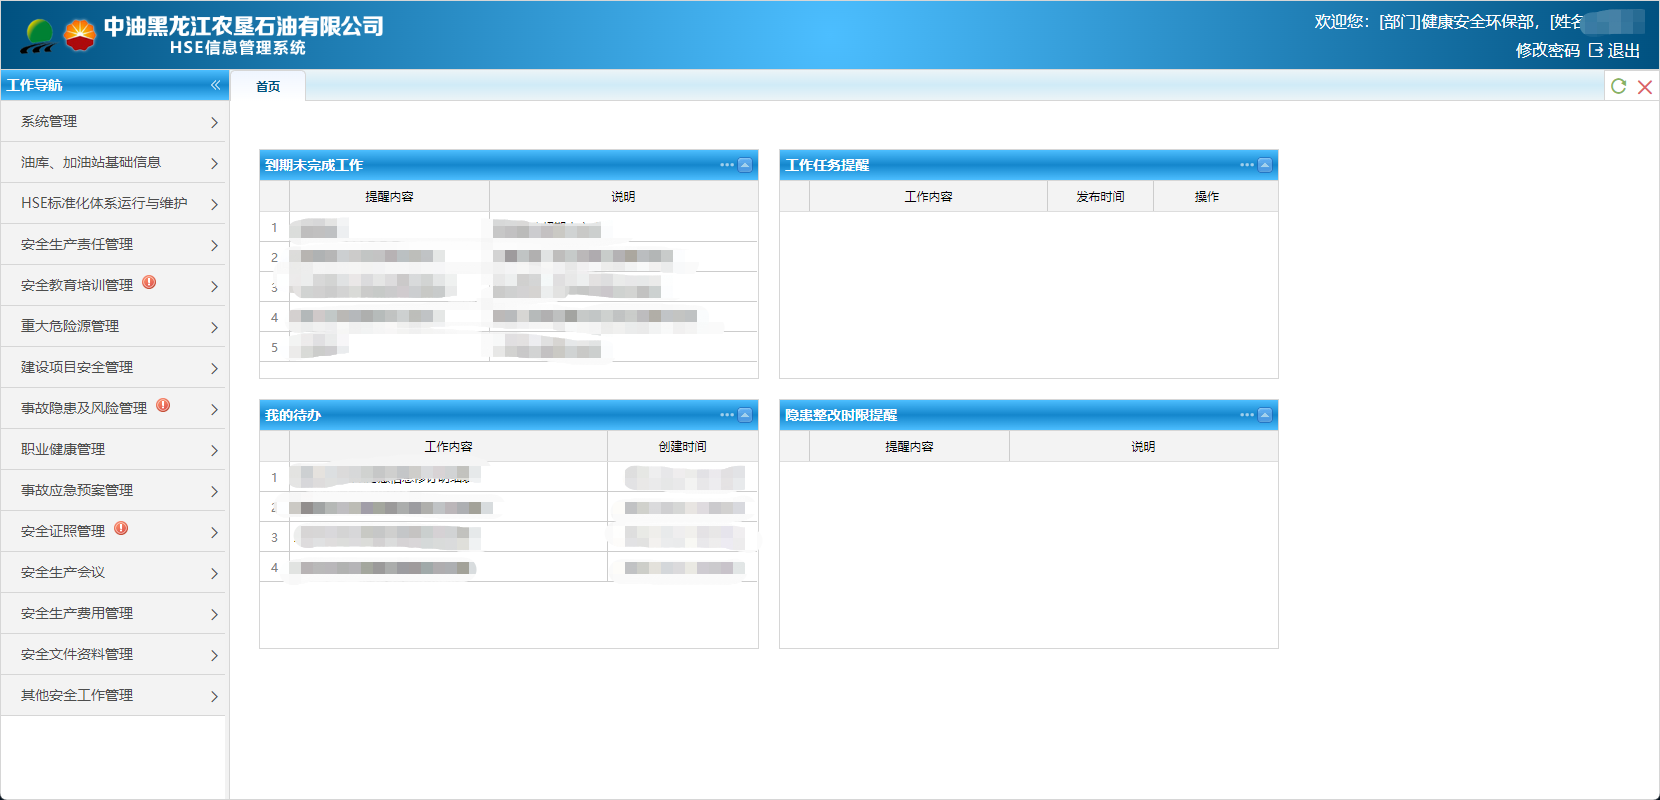The image size is (1660, 800).
Task: Click the 工作导航 sidebar title
Action: tap(35, 85)
